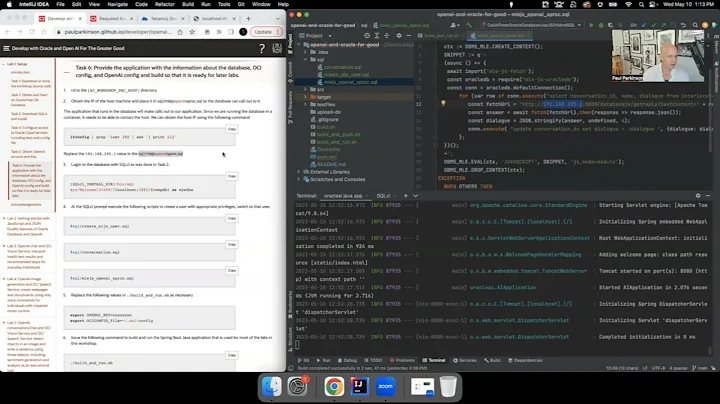The width and height of the screenshot is (720, 404).
Task: Go to Chrome's home page icon
Action: coord(44,32)
